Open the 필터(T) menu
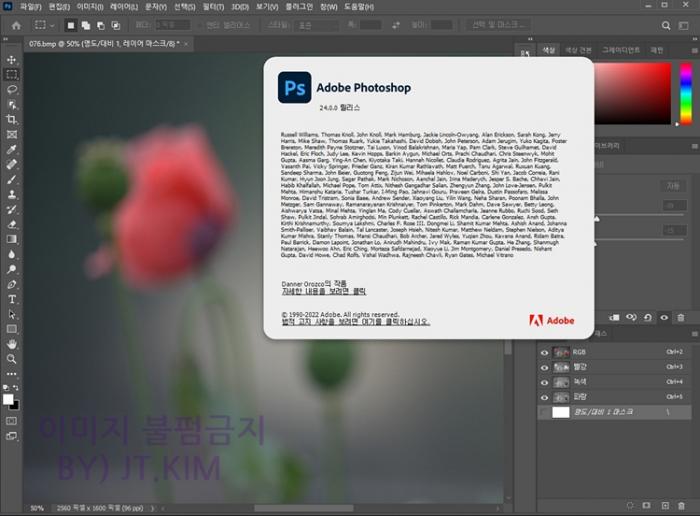 (213, 7)
